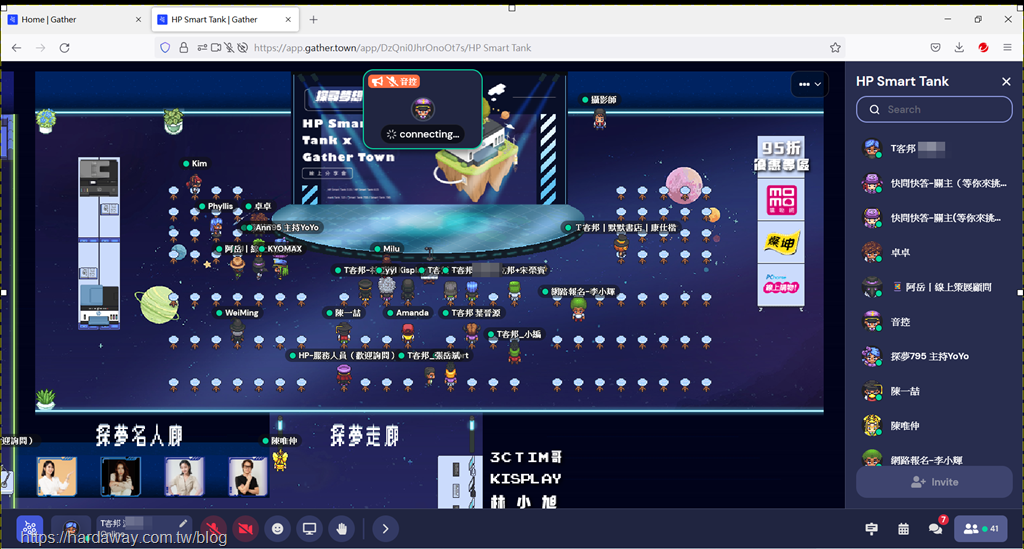Click the Invite button
The height and width of the screenshot is (549, 1024).
tap(934, 482)
